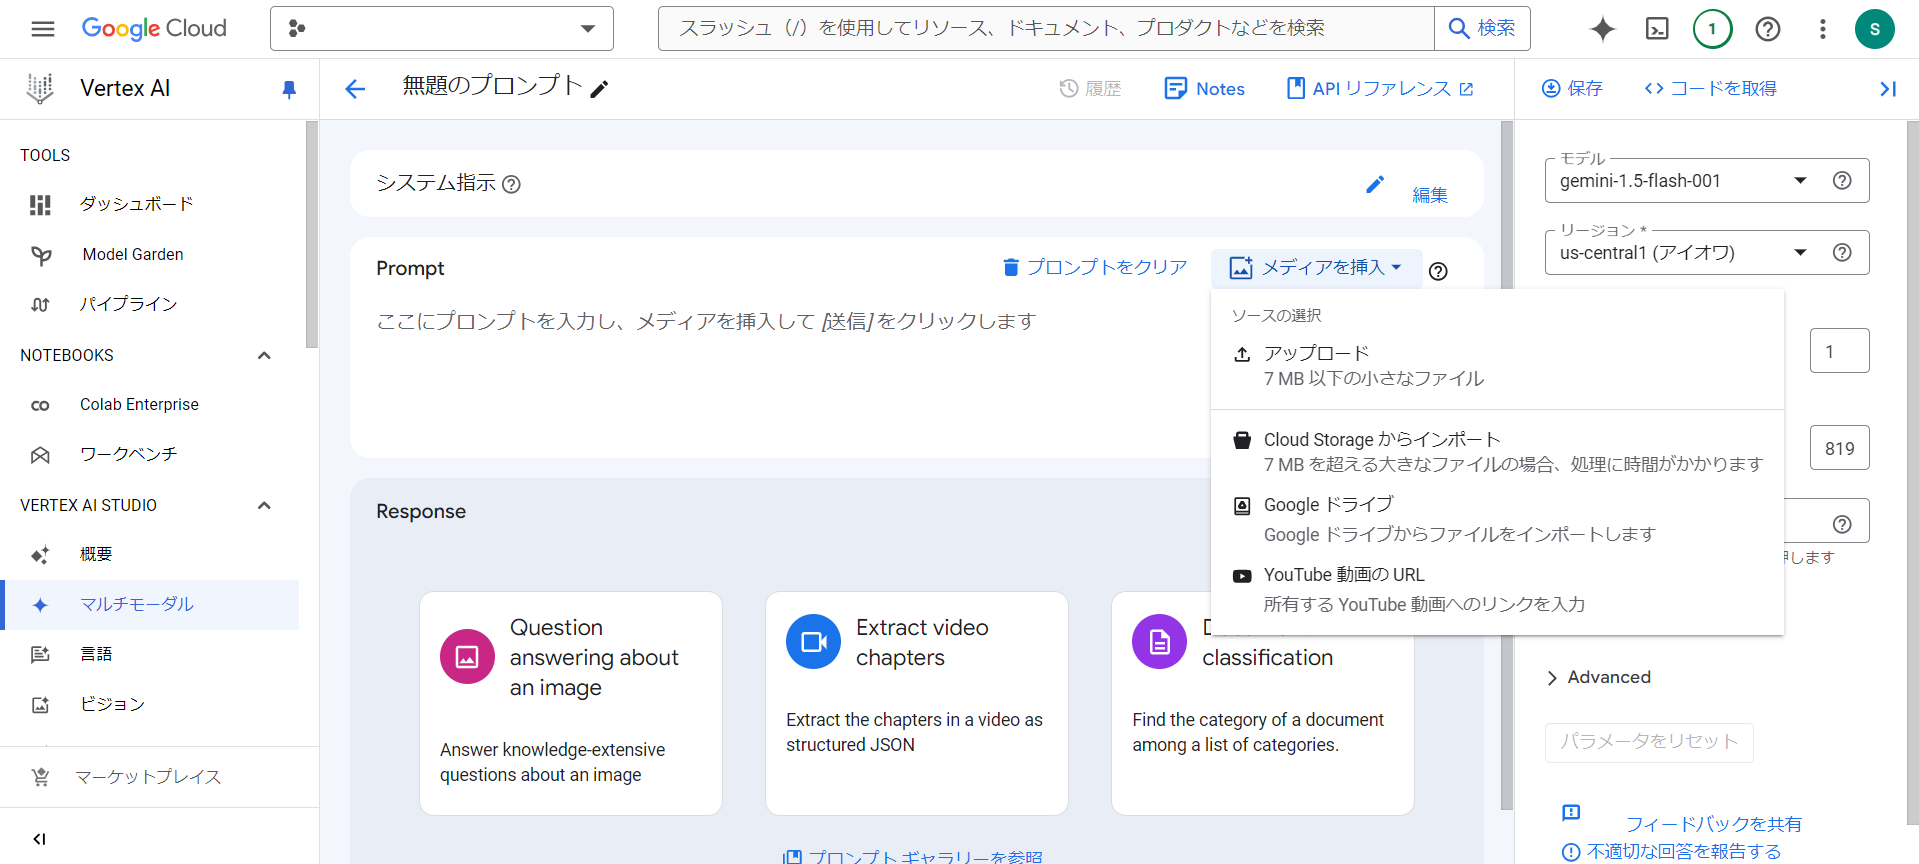
Task: Open Colab Enterprise
Action: [x=150, y=405]
